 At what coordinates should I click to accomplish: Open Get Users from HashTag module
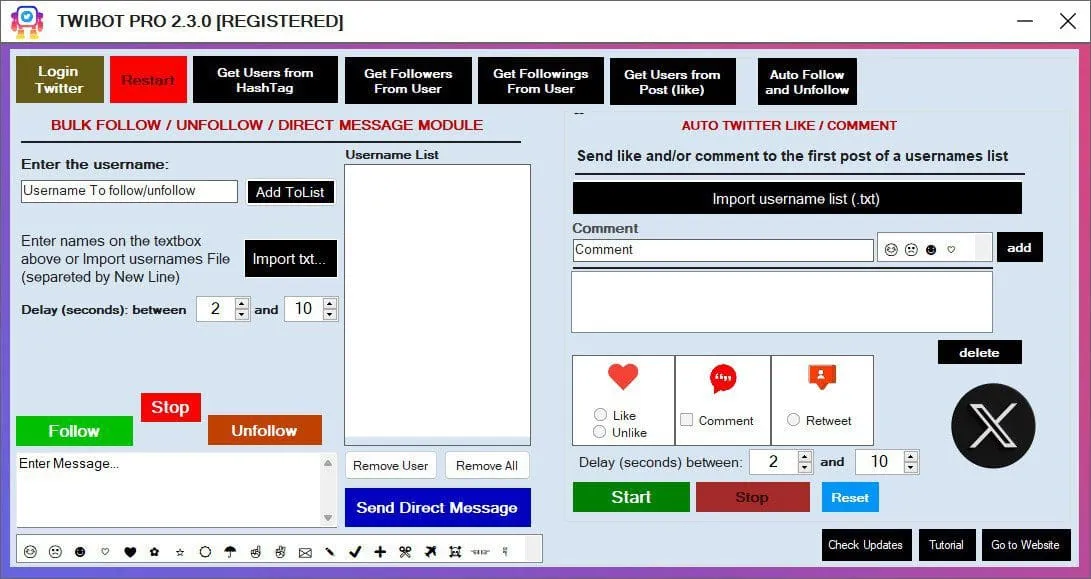[x=265, y=80]
